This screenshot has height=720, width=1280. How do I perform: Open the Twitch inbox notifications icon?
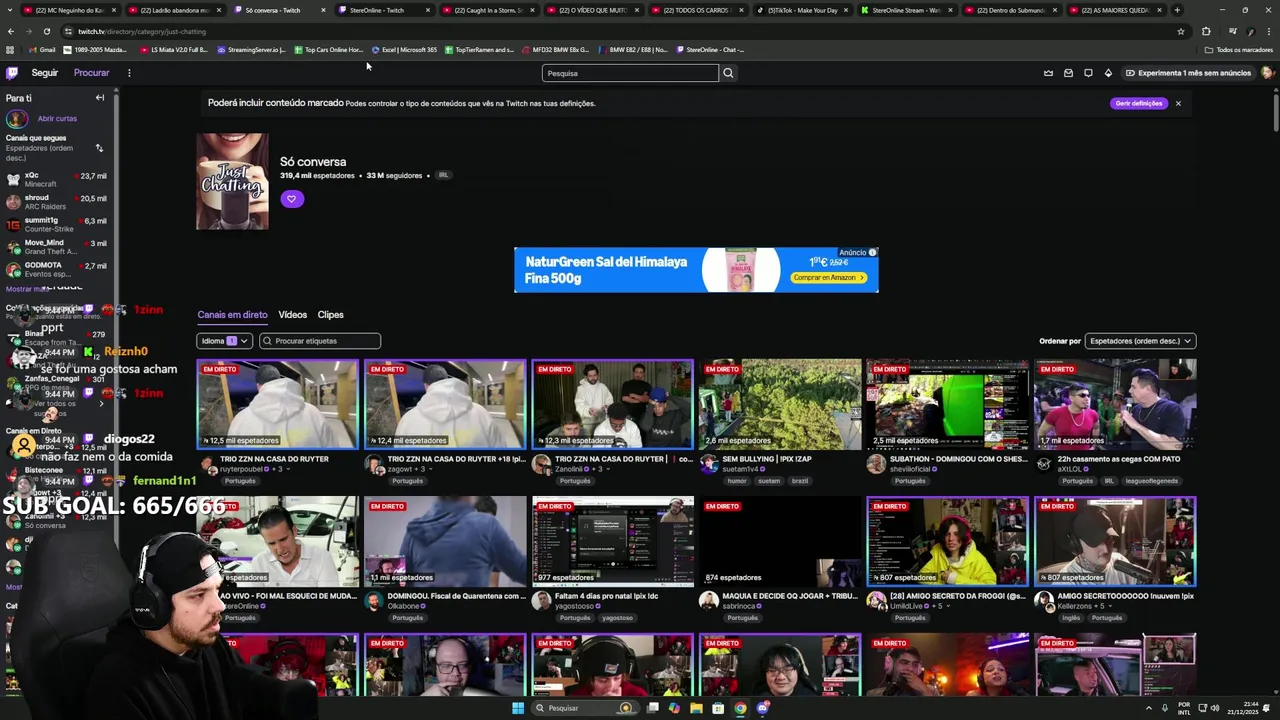coord(1068,73)
